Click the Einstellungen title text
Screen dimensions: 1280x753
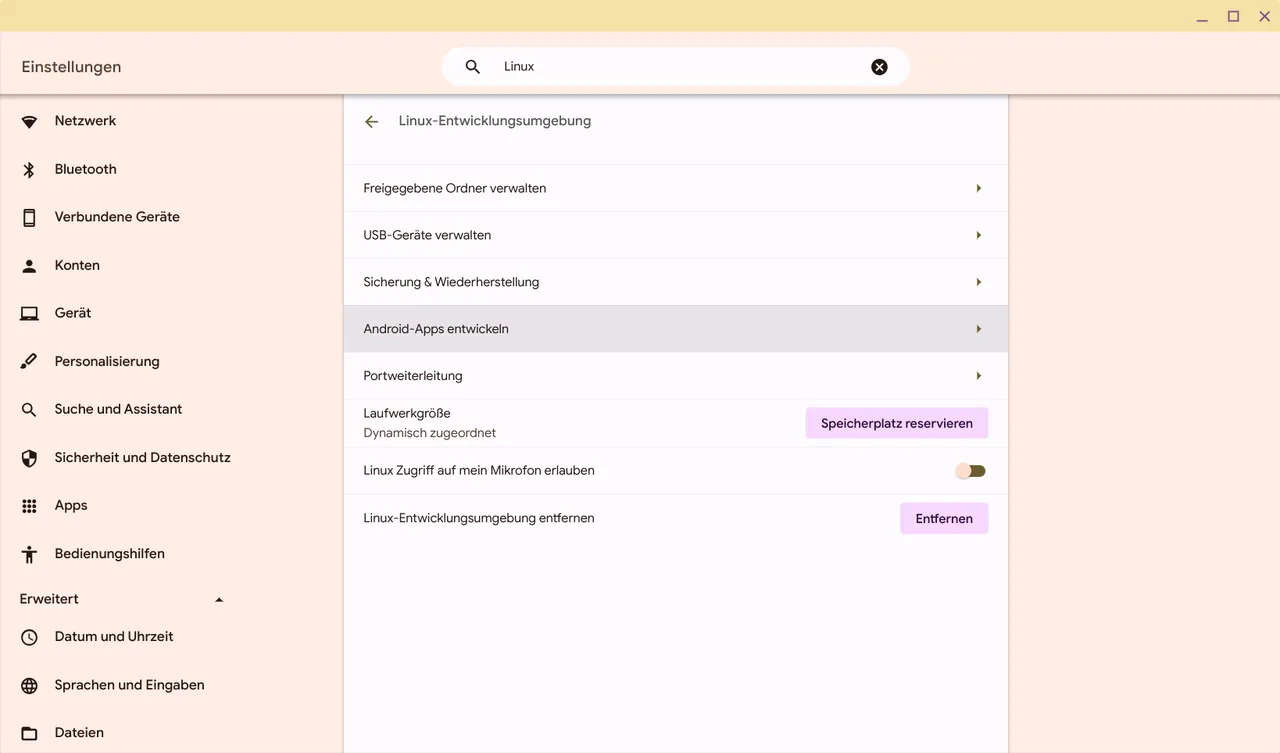tap(71, 67)
